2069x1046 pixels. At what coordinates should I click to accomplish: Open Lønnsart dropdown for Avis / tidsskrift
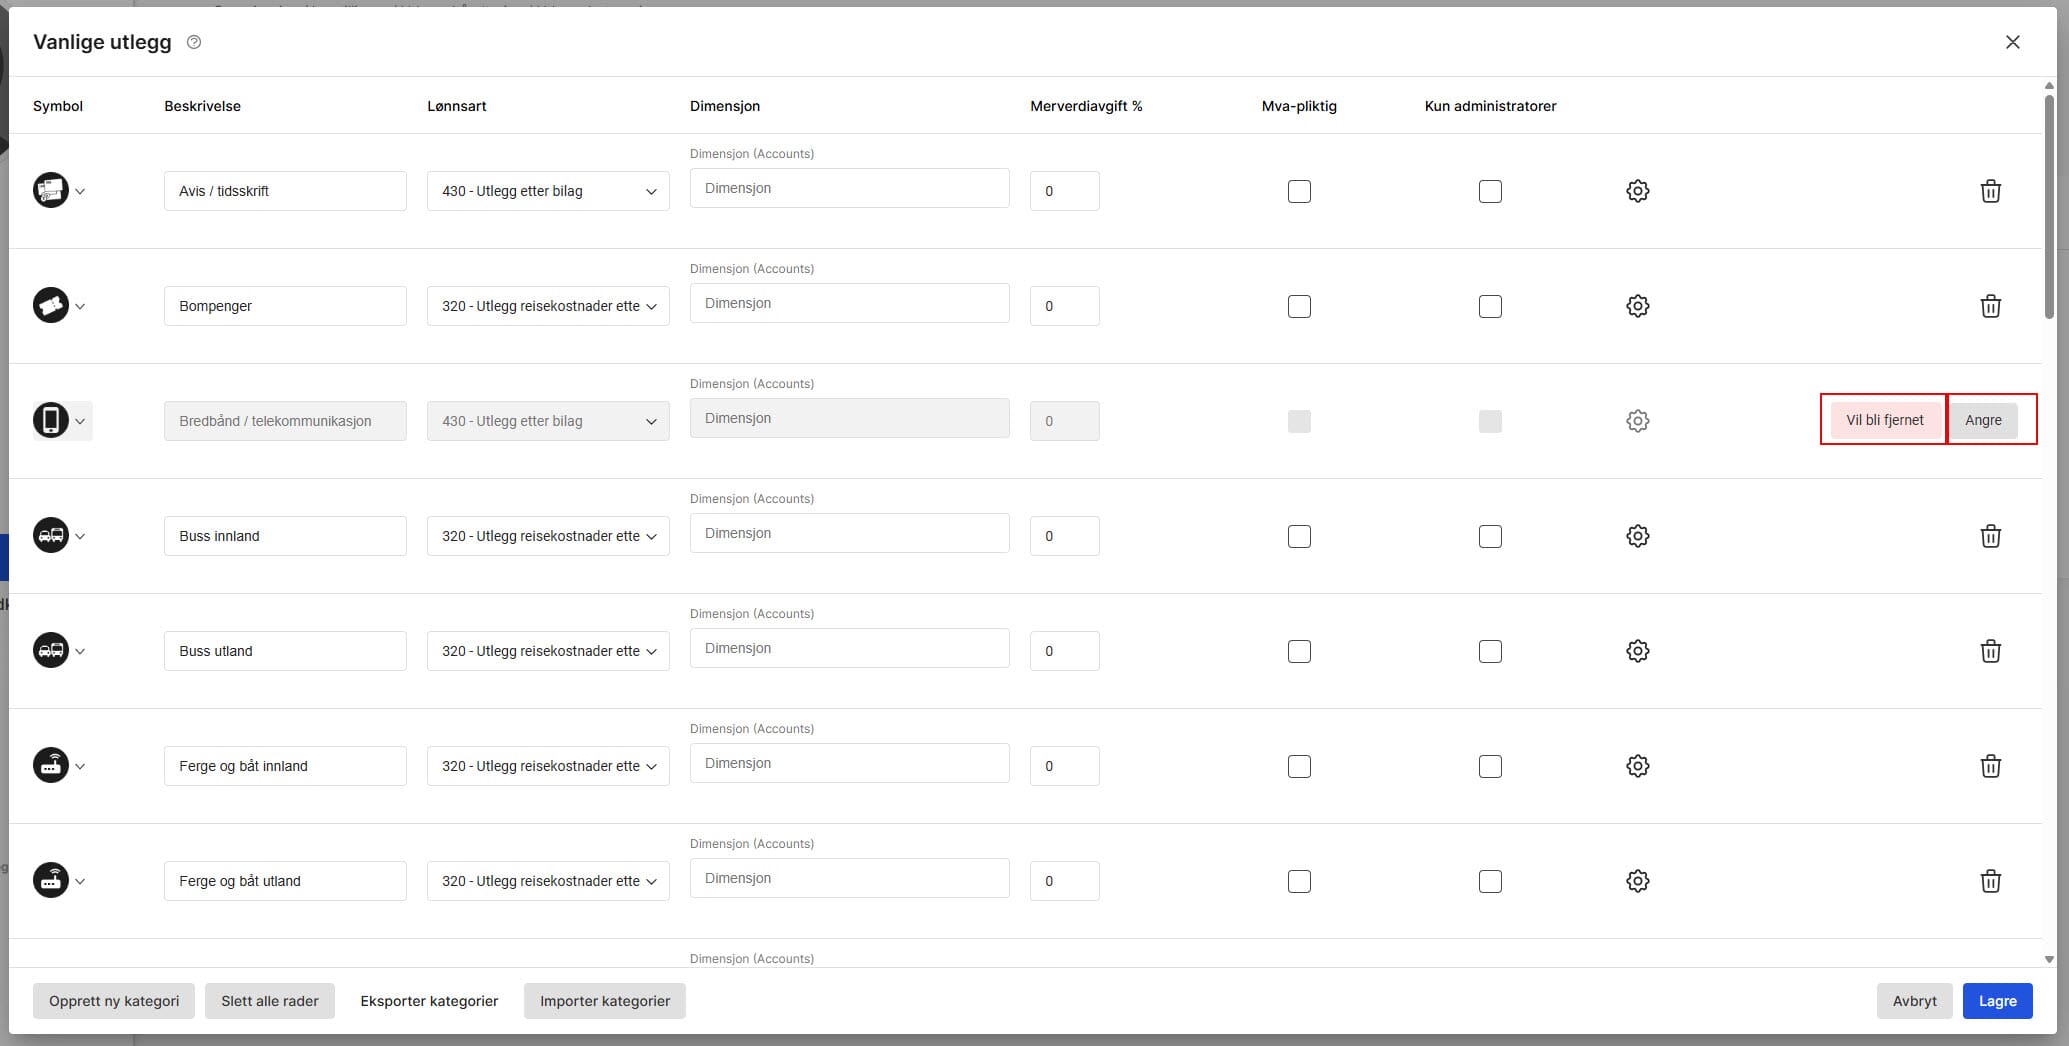[548, 191]
